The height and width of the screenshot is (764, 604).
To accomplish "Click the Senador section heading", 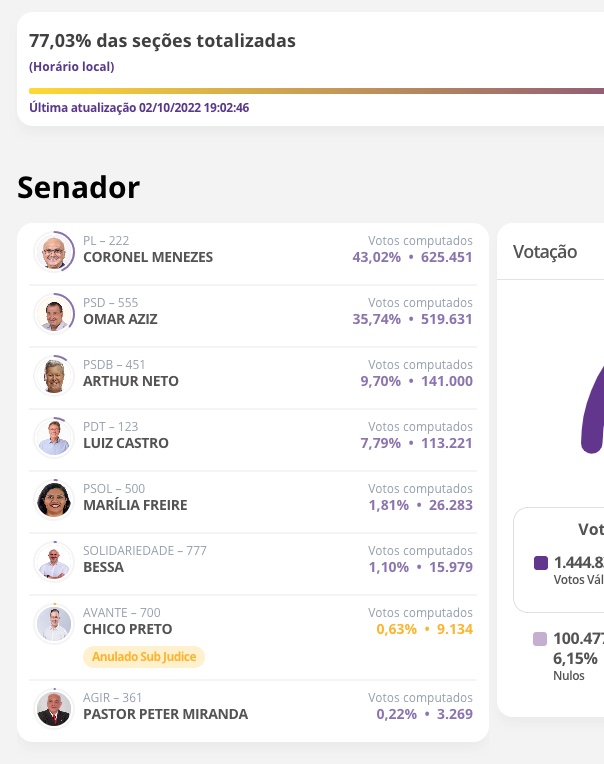I will click(79, 187).
